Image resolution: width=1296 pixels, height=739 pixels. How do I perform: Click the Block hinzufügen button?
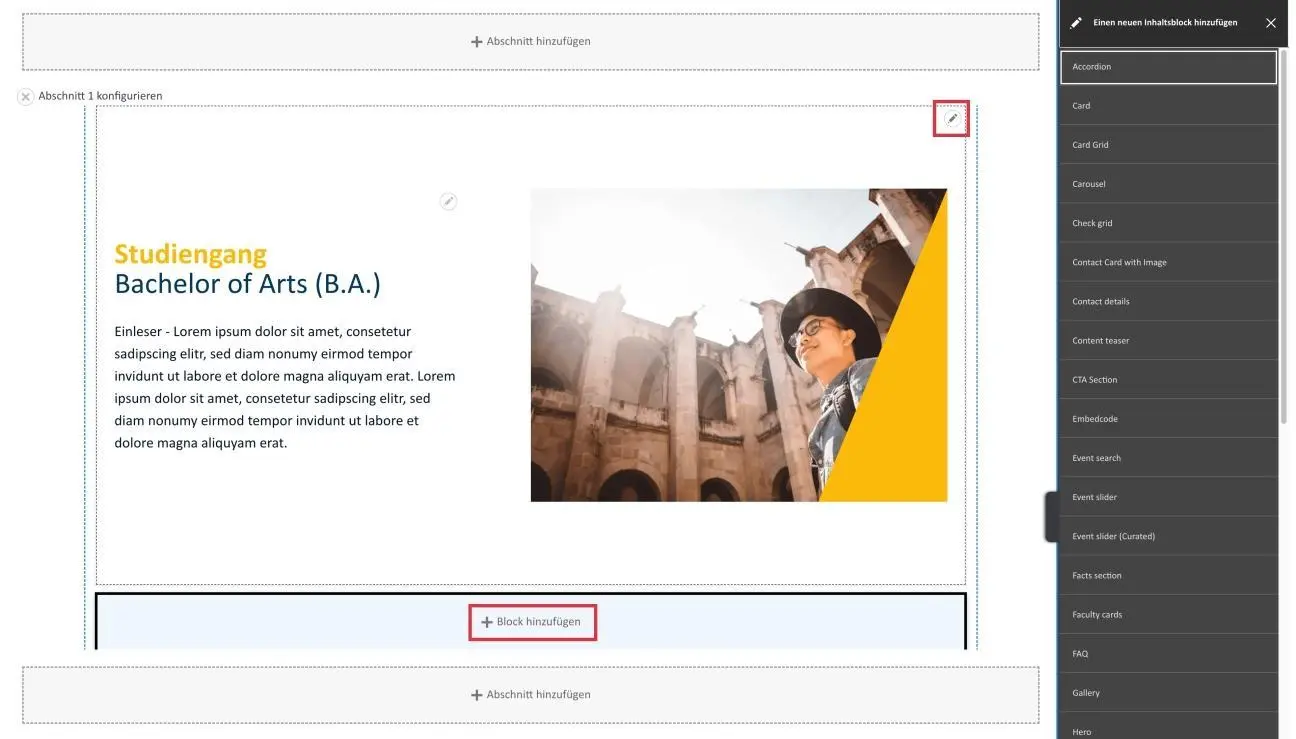pyautogui.click(x=531, y=622)
